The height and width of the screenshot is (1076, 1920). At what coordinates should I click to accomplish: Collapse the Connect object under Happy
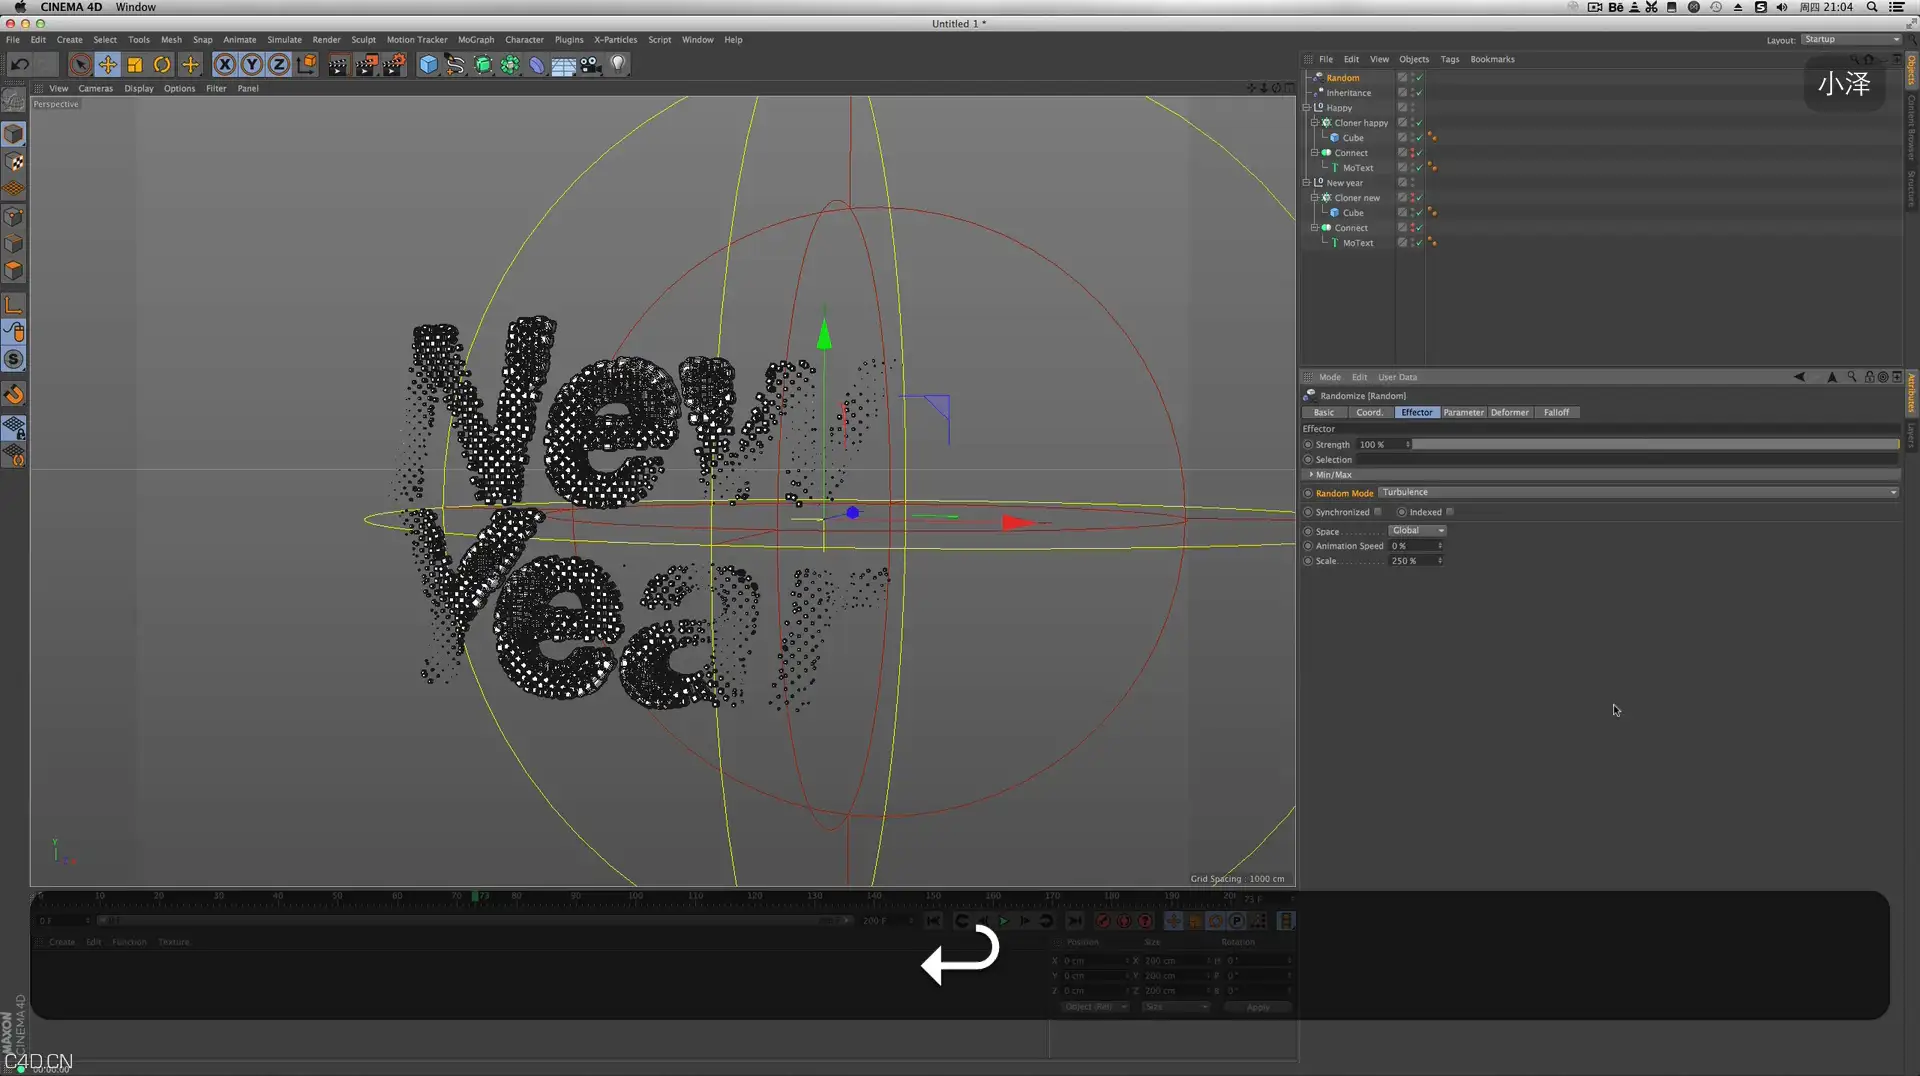(1314, 153)
